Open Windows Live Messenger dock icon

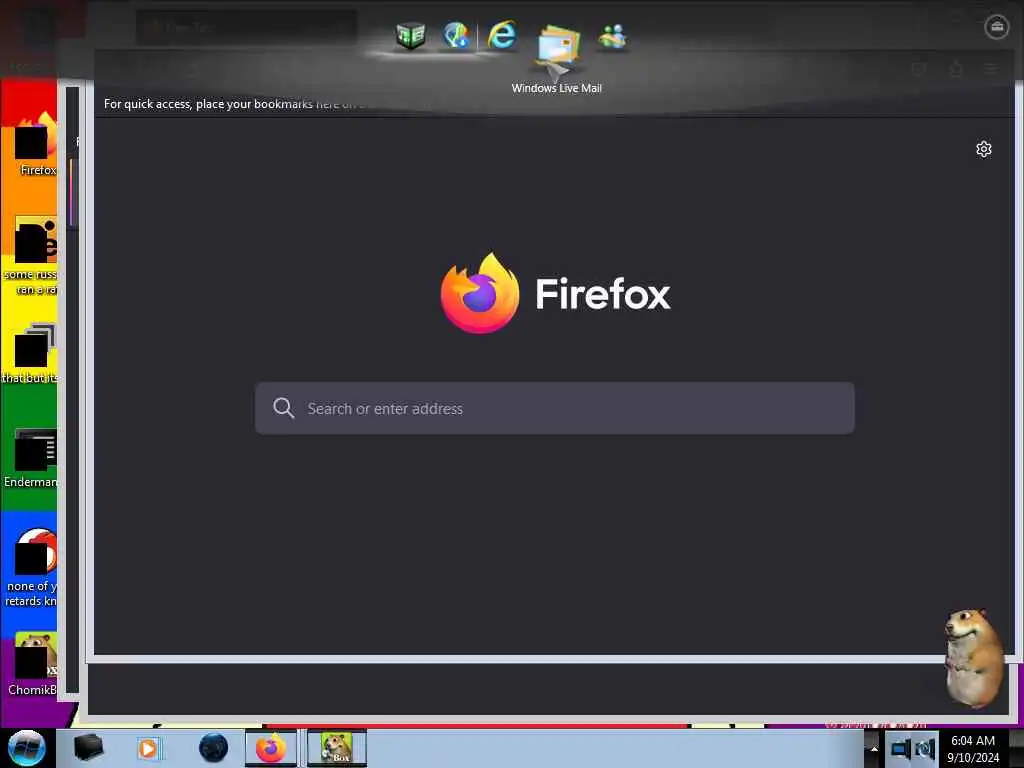tap(613, 36)
